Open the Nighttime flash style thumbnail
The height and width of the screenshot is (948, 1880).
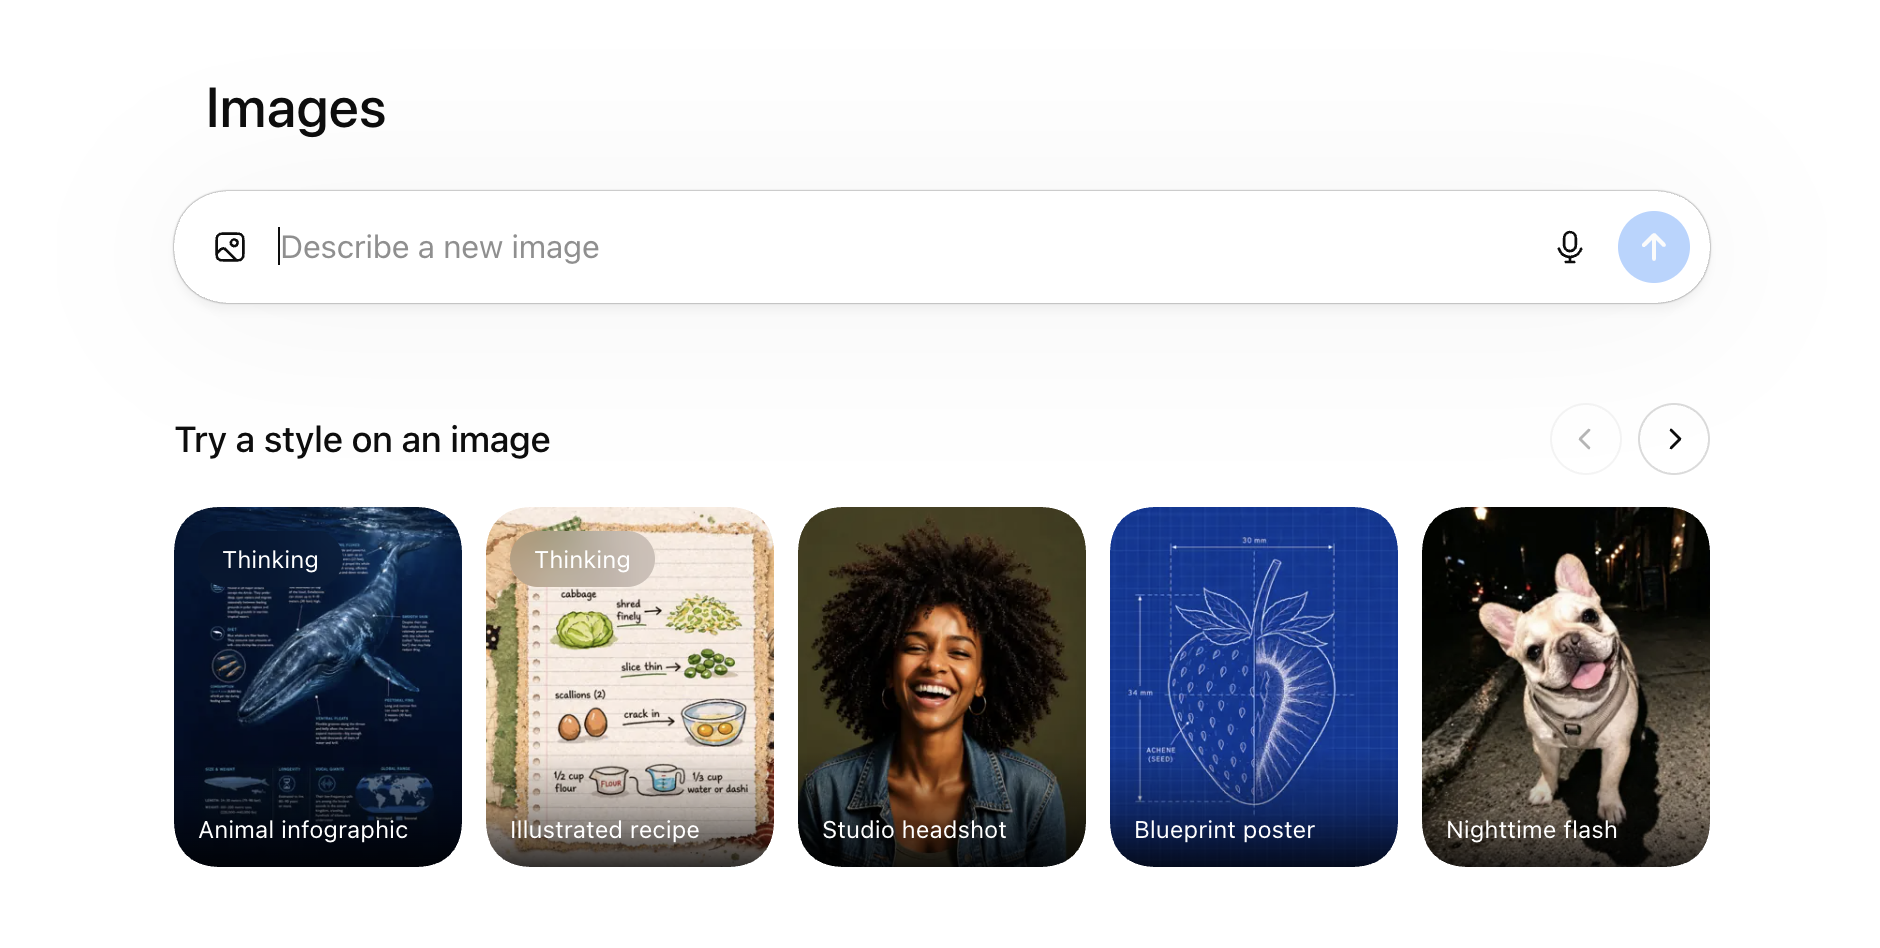tap(1566, 687)
